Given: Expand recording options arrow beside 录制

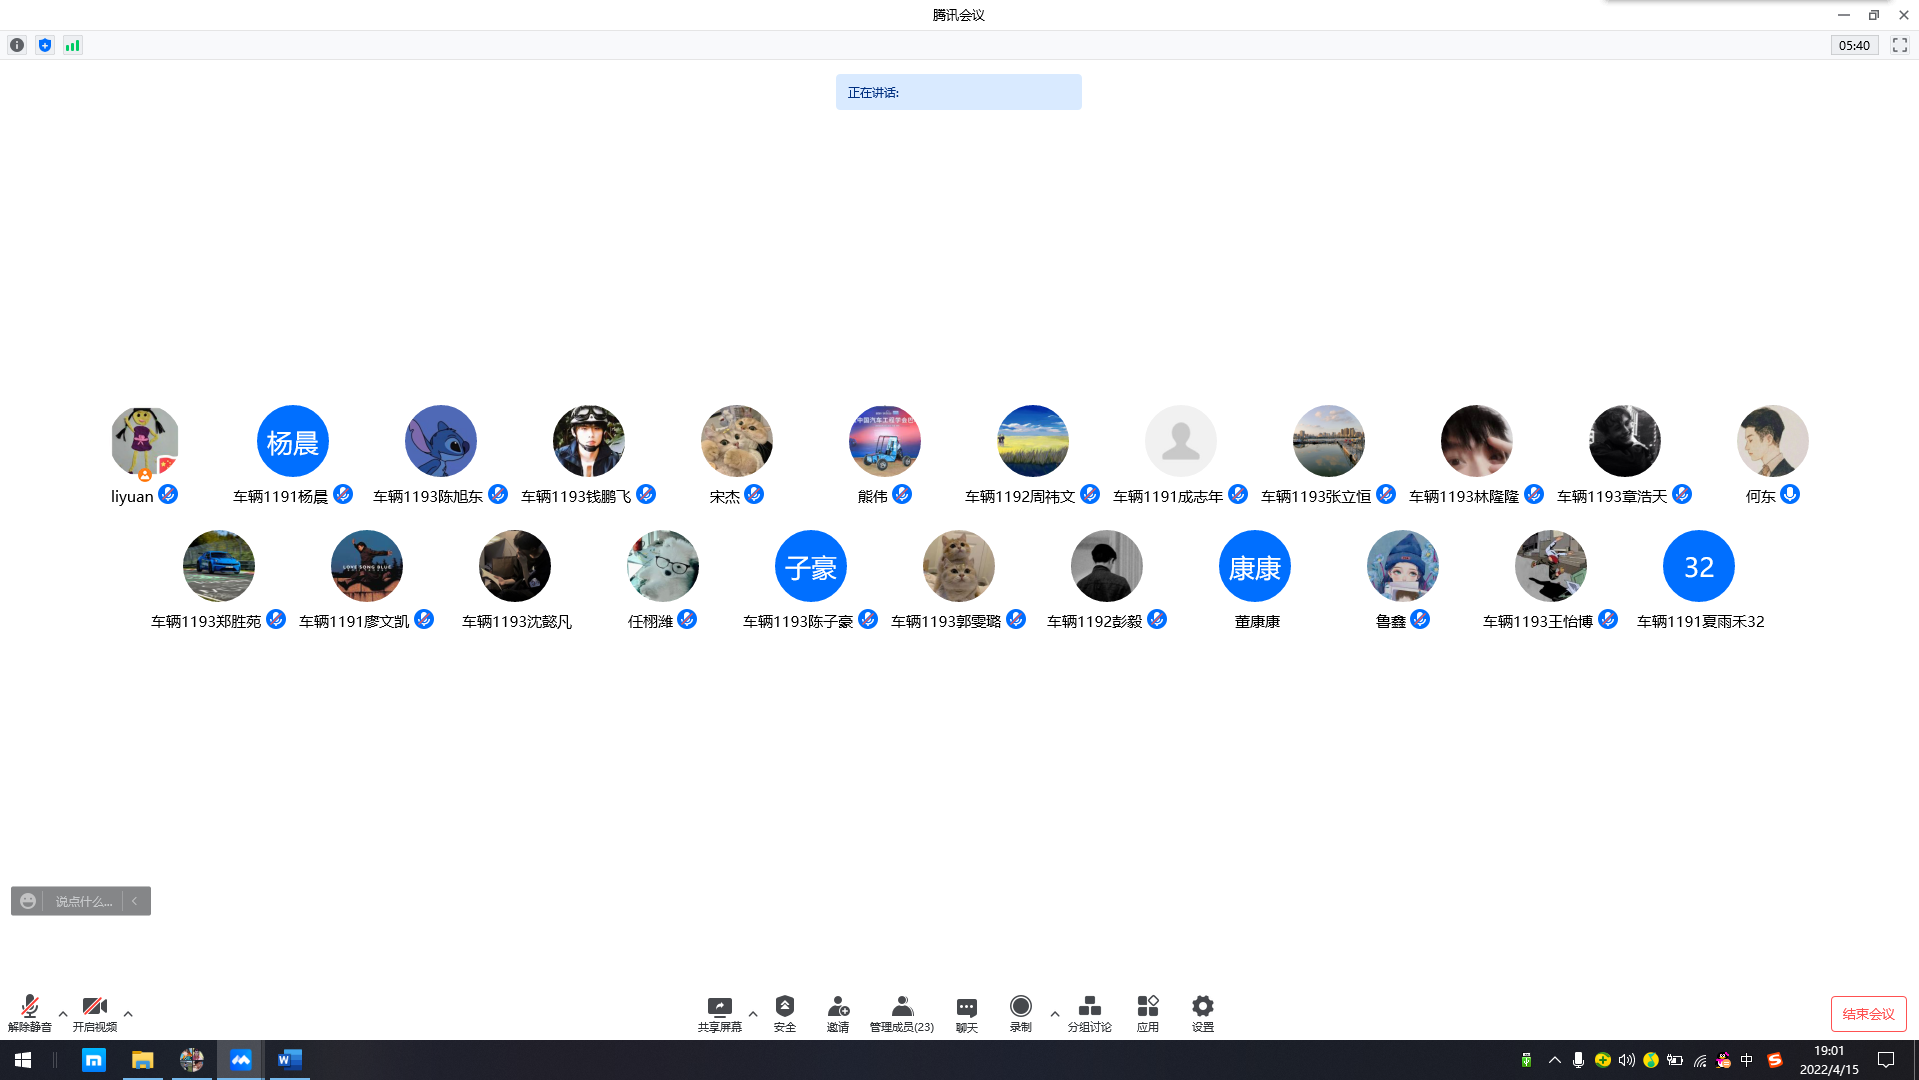Looking at the screenshot, I should point(1055,1014).
